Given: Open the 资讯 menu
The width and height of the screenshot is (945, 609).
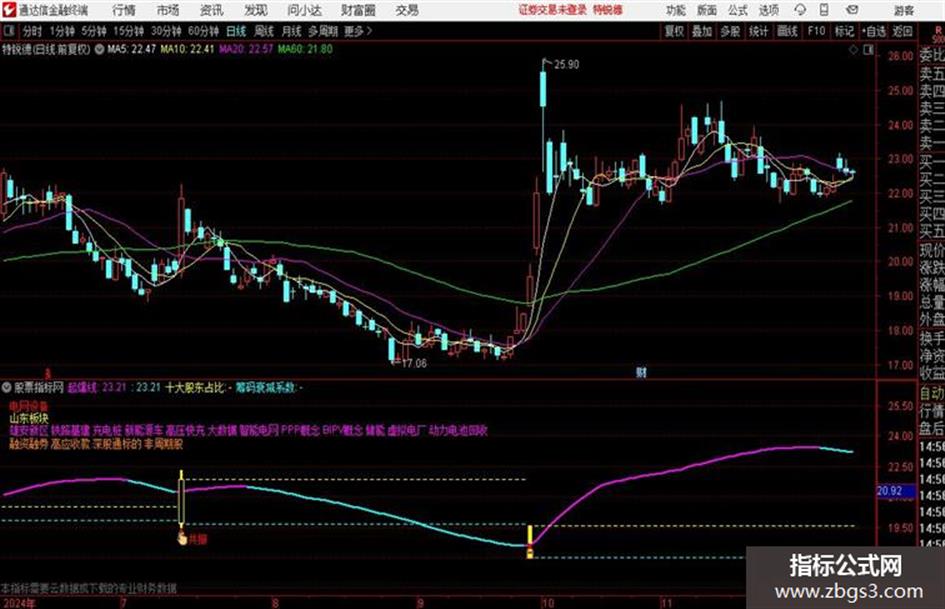Looking at the screenshot, I should point(211,10).
